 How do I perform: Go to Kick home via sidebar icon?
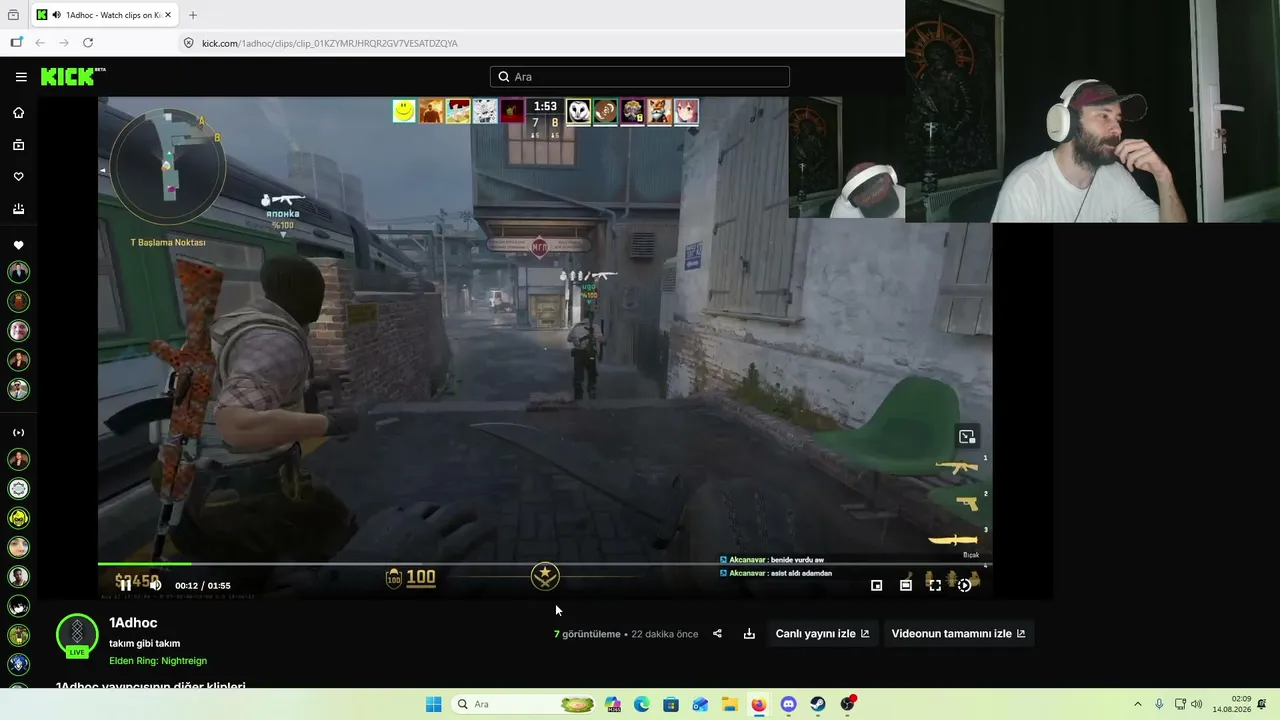tap(18, 113)
